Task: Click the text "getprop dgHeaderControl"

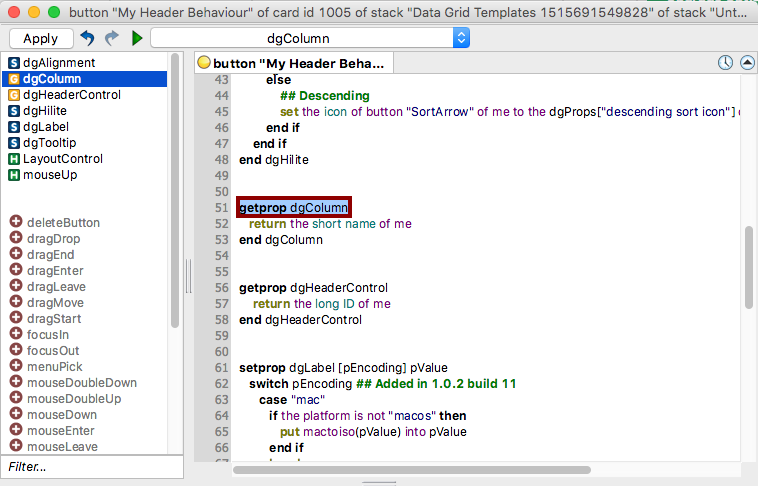Action: click(313, 288)
